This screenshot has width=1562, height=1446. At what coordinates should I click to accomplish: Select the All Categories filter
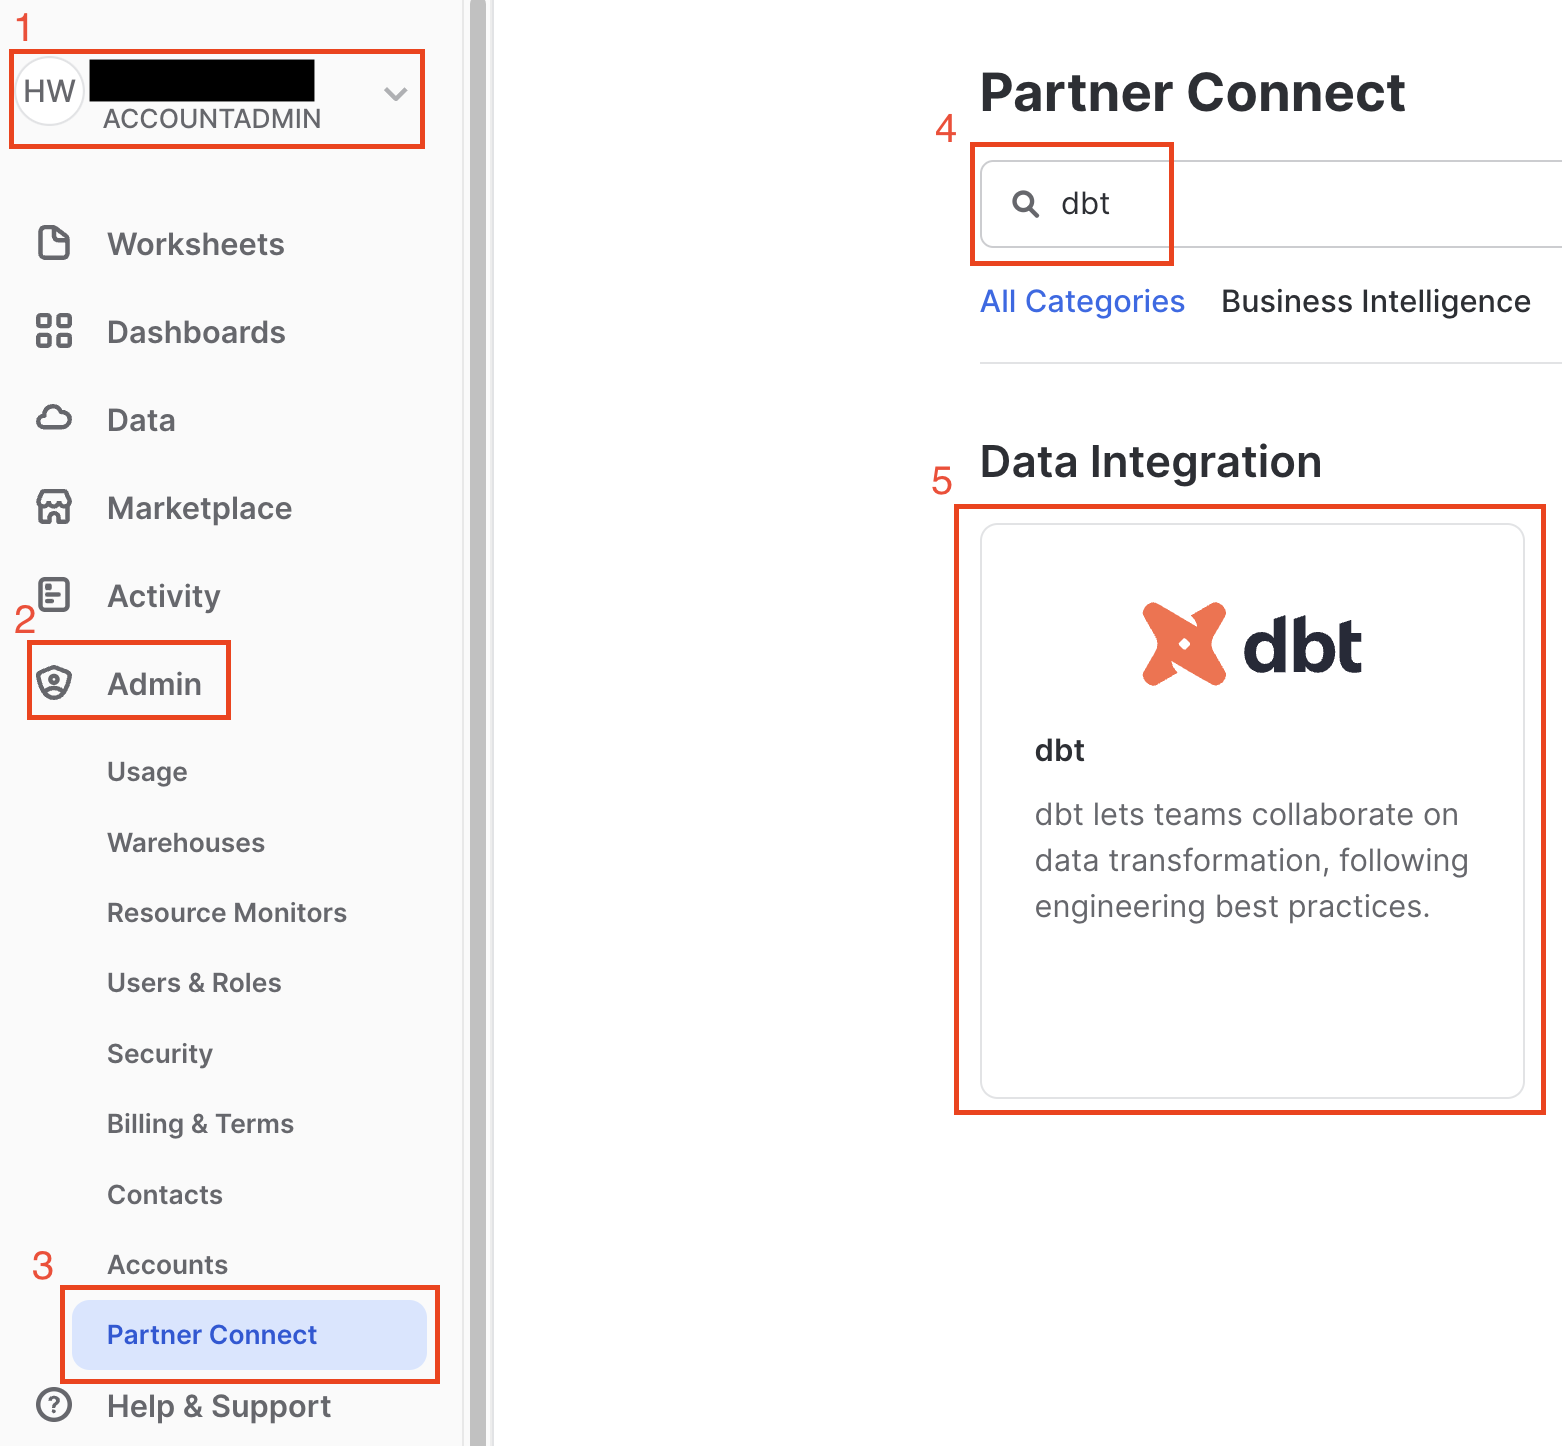point(1082,300)
